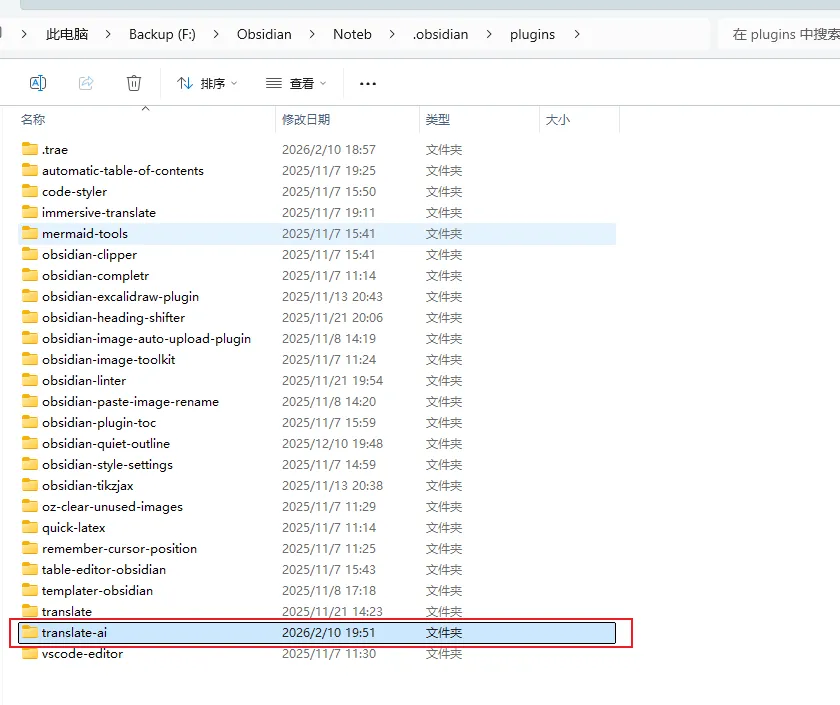Select the code-styler folder icon
The height and width of the screenshot is (705, 840).
point(30,191)
